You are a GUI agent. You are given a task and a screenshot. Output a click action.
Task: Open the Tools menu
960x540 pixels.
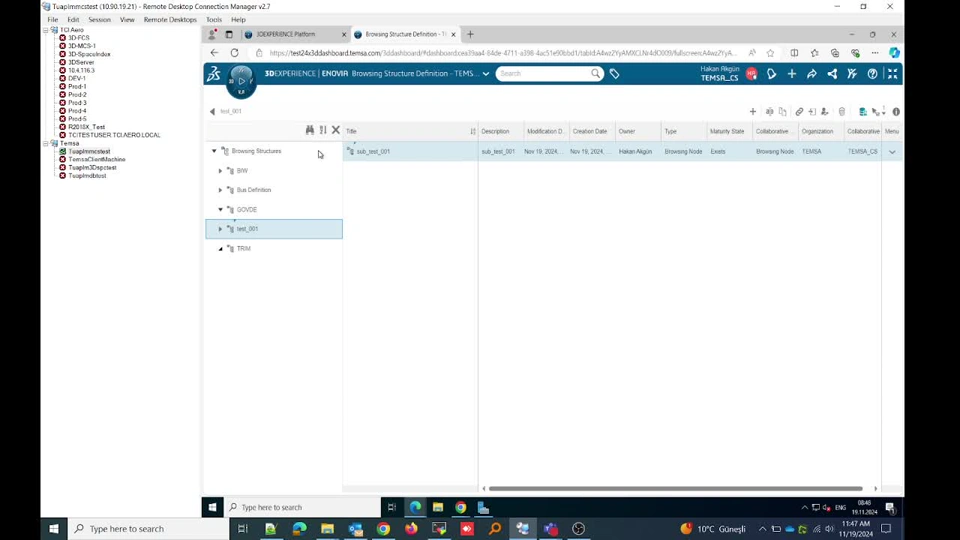tap(214, 20)
